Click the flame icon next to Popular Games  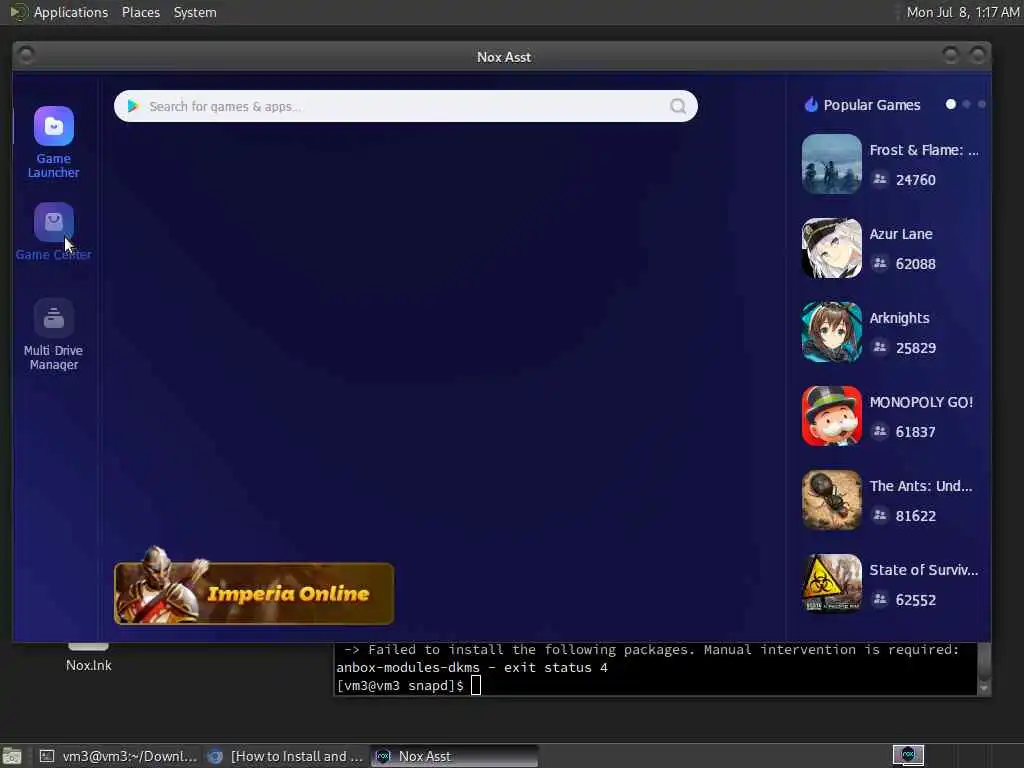tap(811, 104)
